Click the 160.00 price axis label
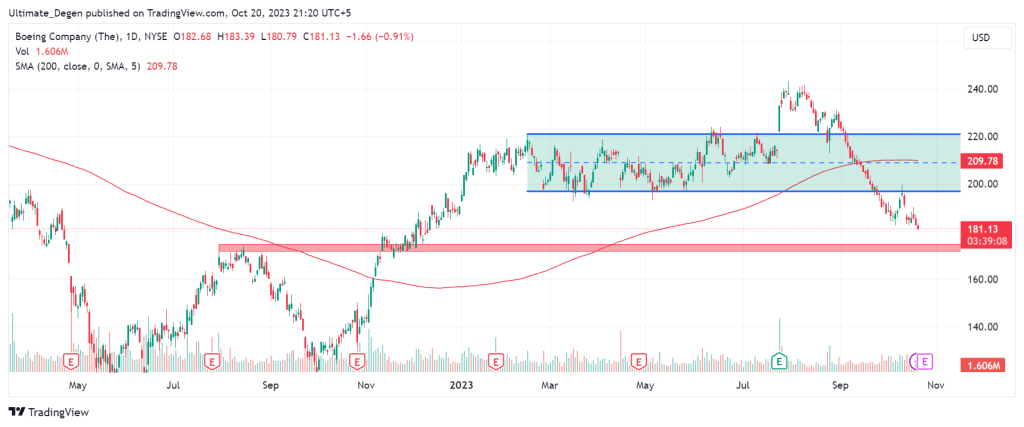The width and height of the screenshot is (1024, 427). (985, 279)
